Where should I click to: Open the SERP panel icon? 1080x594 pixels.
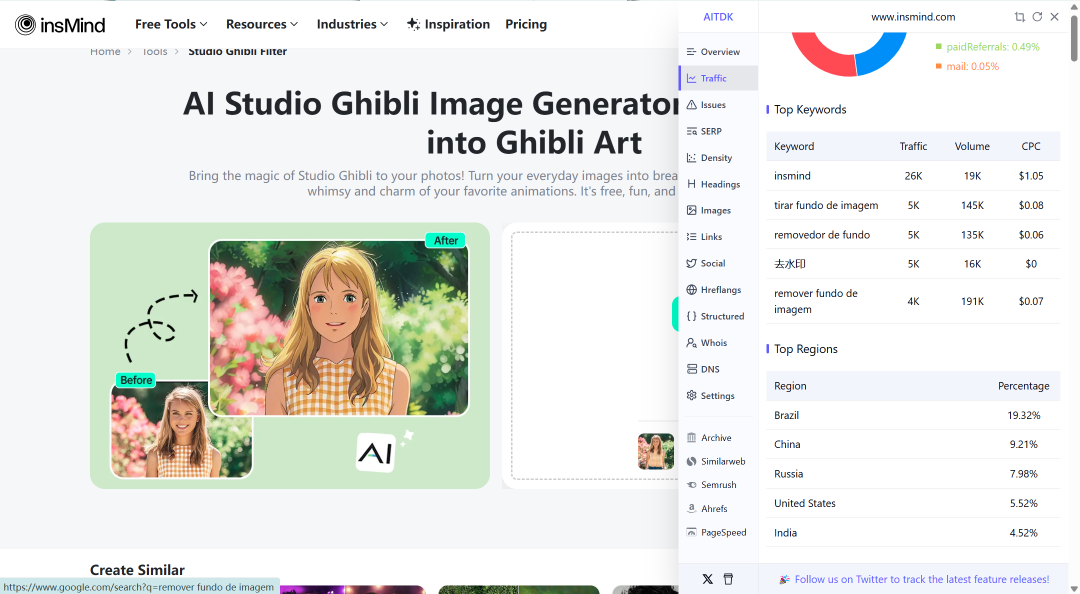coord(692,131)
